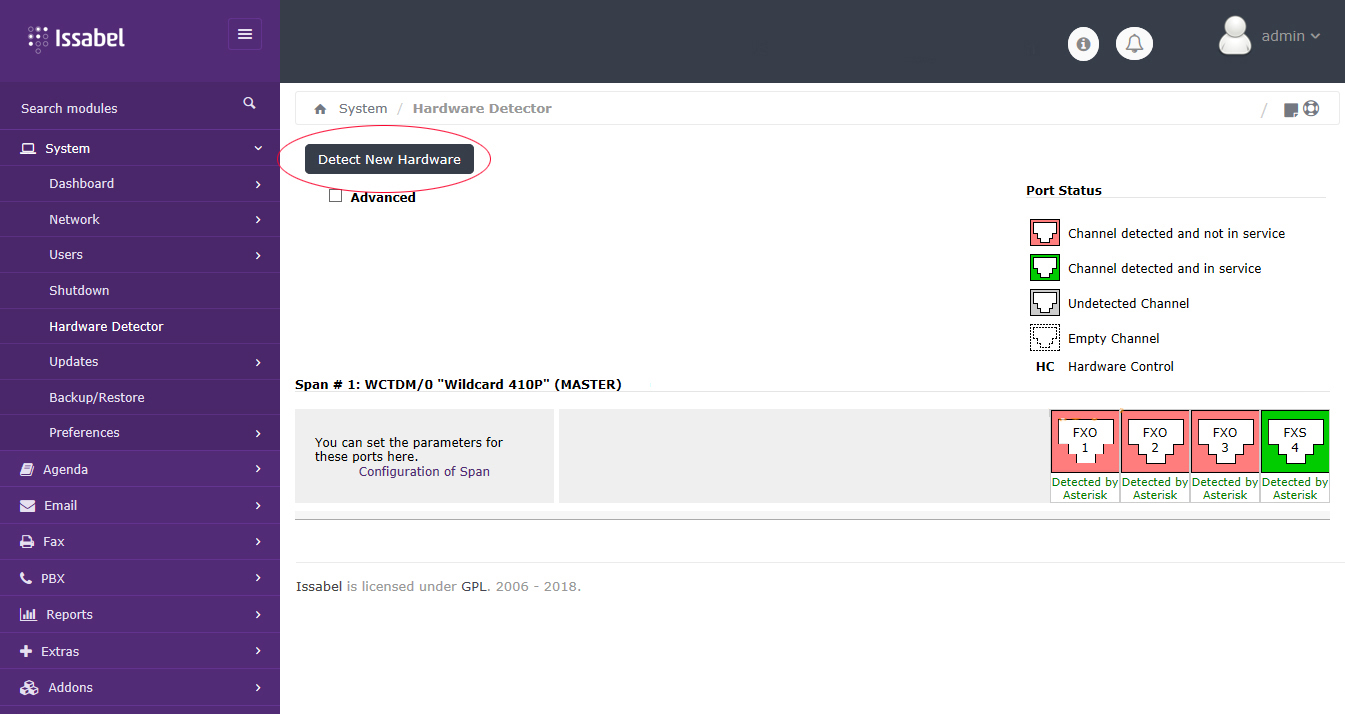Viewport: 1345px width, 714px height.
Task: Click the Fax printer icon
Action: (27, 542)
